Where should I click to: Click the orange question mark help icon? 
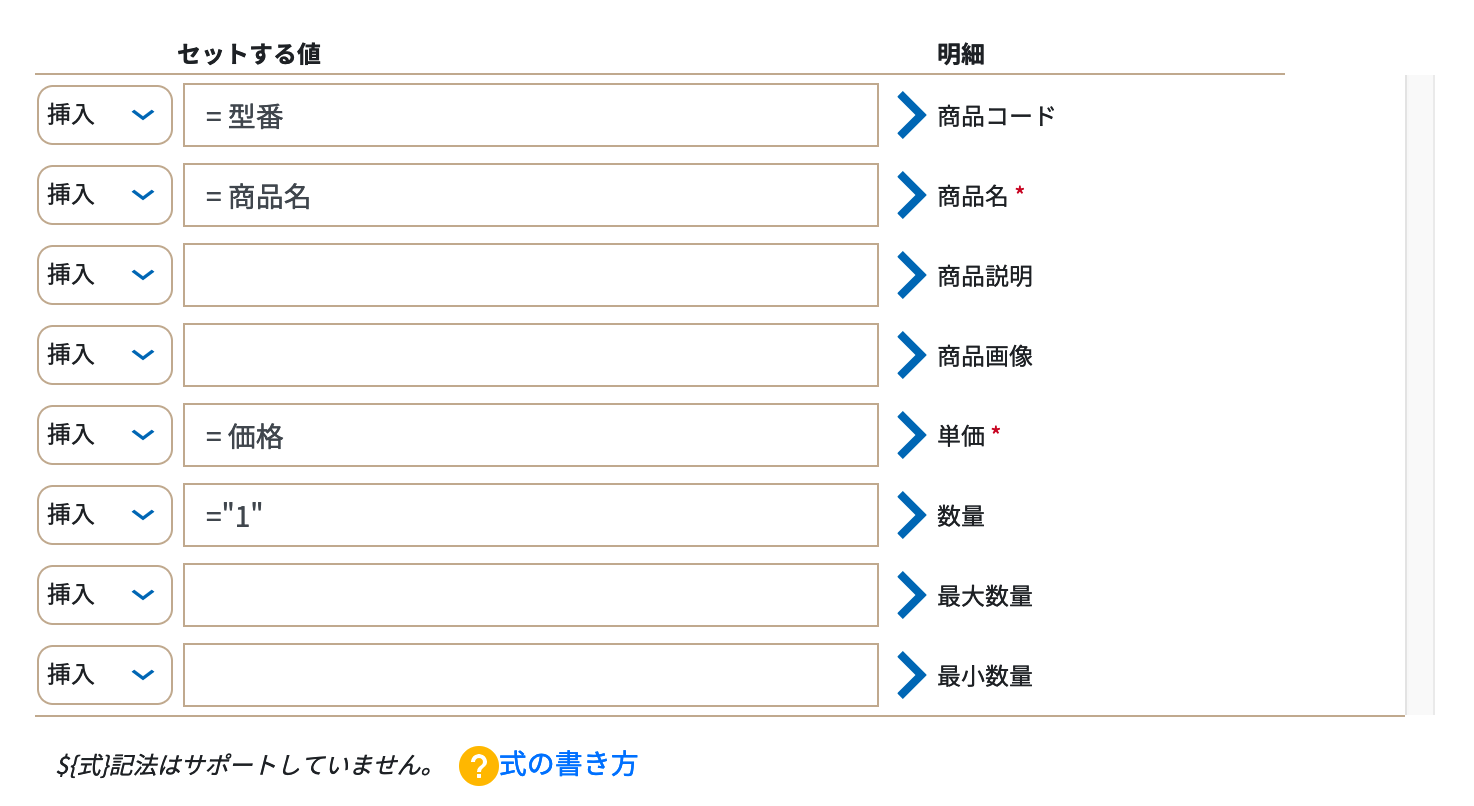pyautogui.click(x=477, y=765)
